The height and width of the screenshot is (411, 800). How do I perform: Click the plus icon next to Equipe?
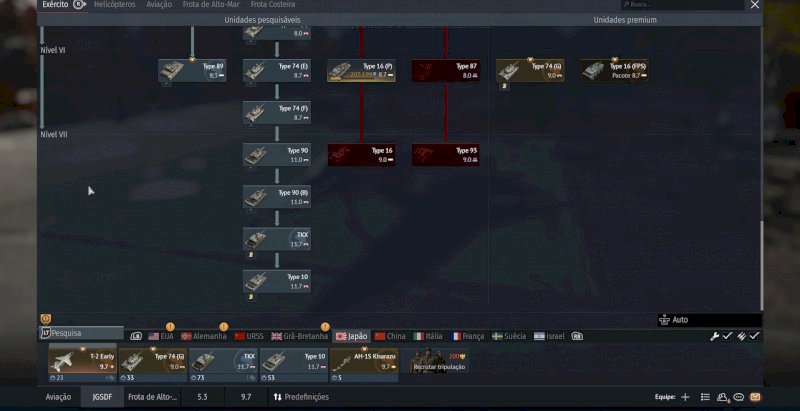point(685,397)
